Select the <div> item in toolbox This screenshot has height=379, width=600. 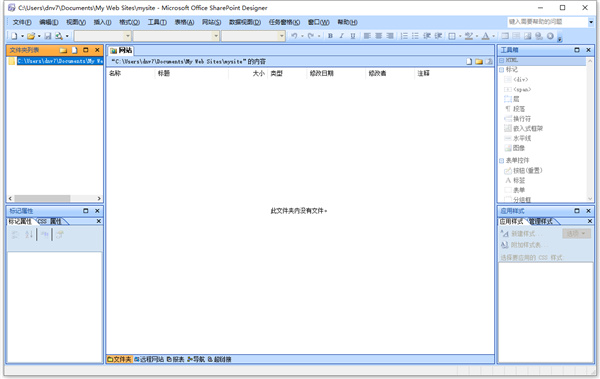[517, 80]
